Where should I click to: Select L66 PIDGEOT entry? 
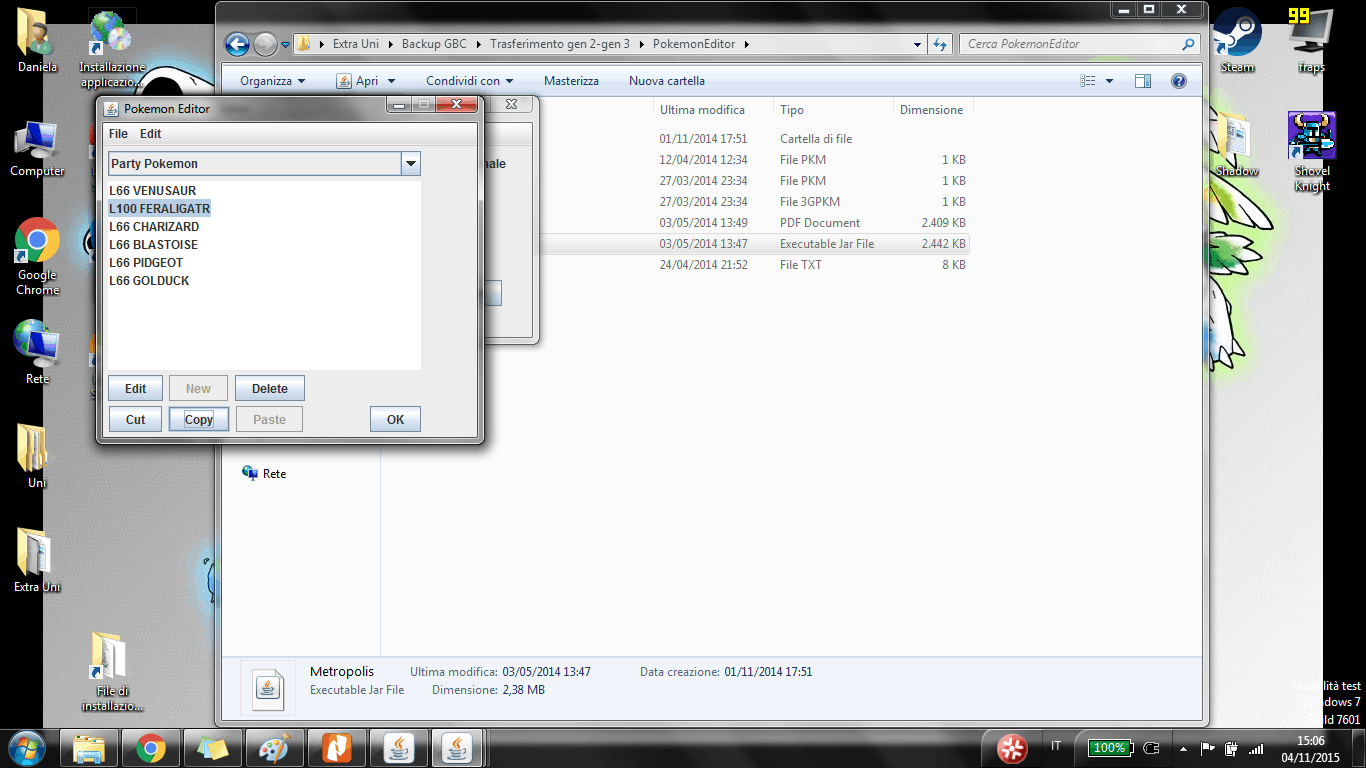click(146, 262)
